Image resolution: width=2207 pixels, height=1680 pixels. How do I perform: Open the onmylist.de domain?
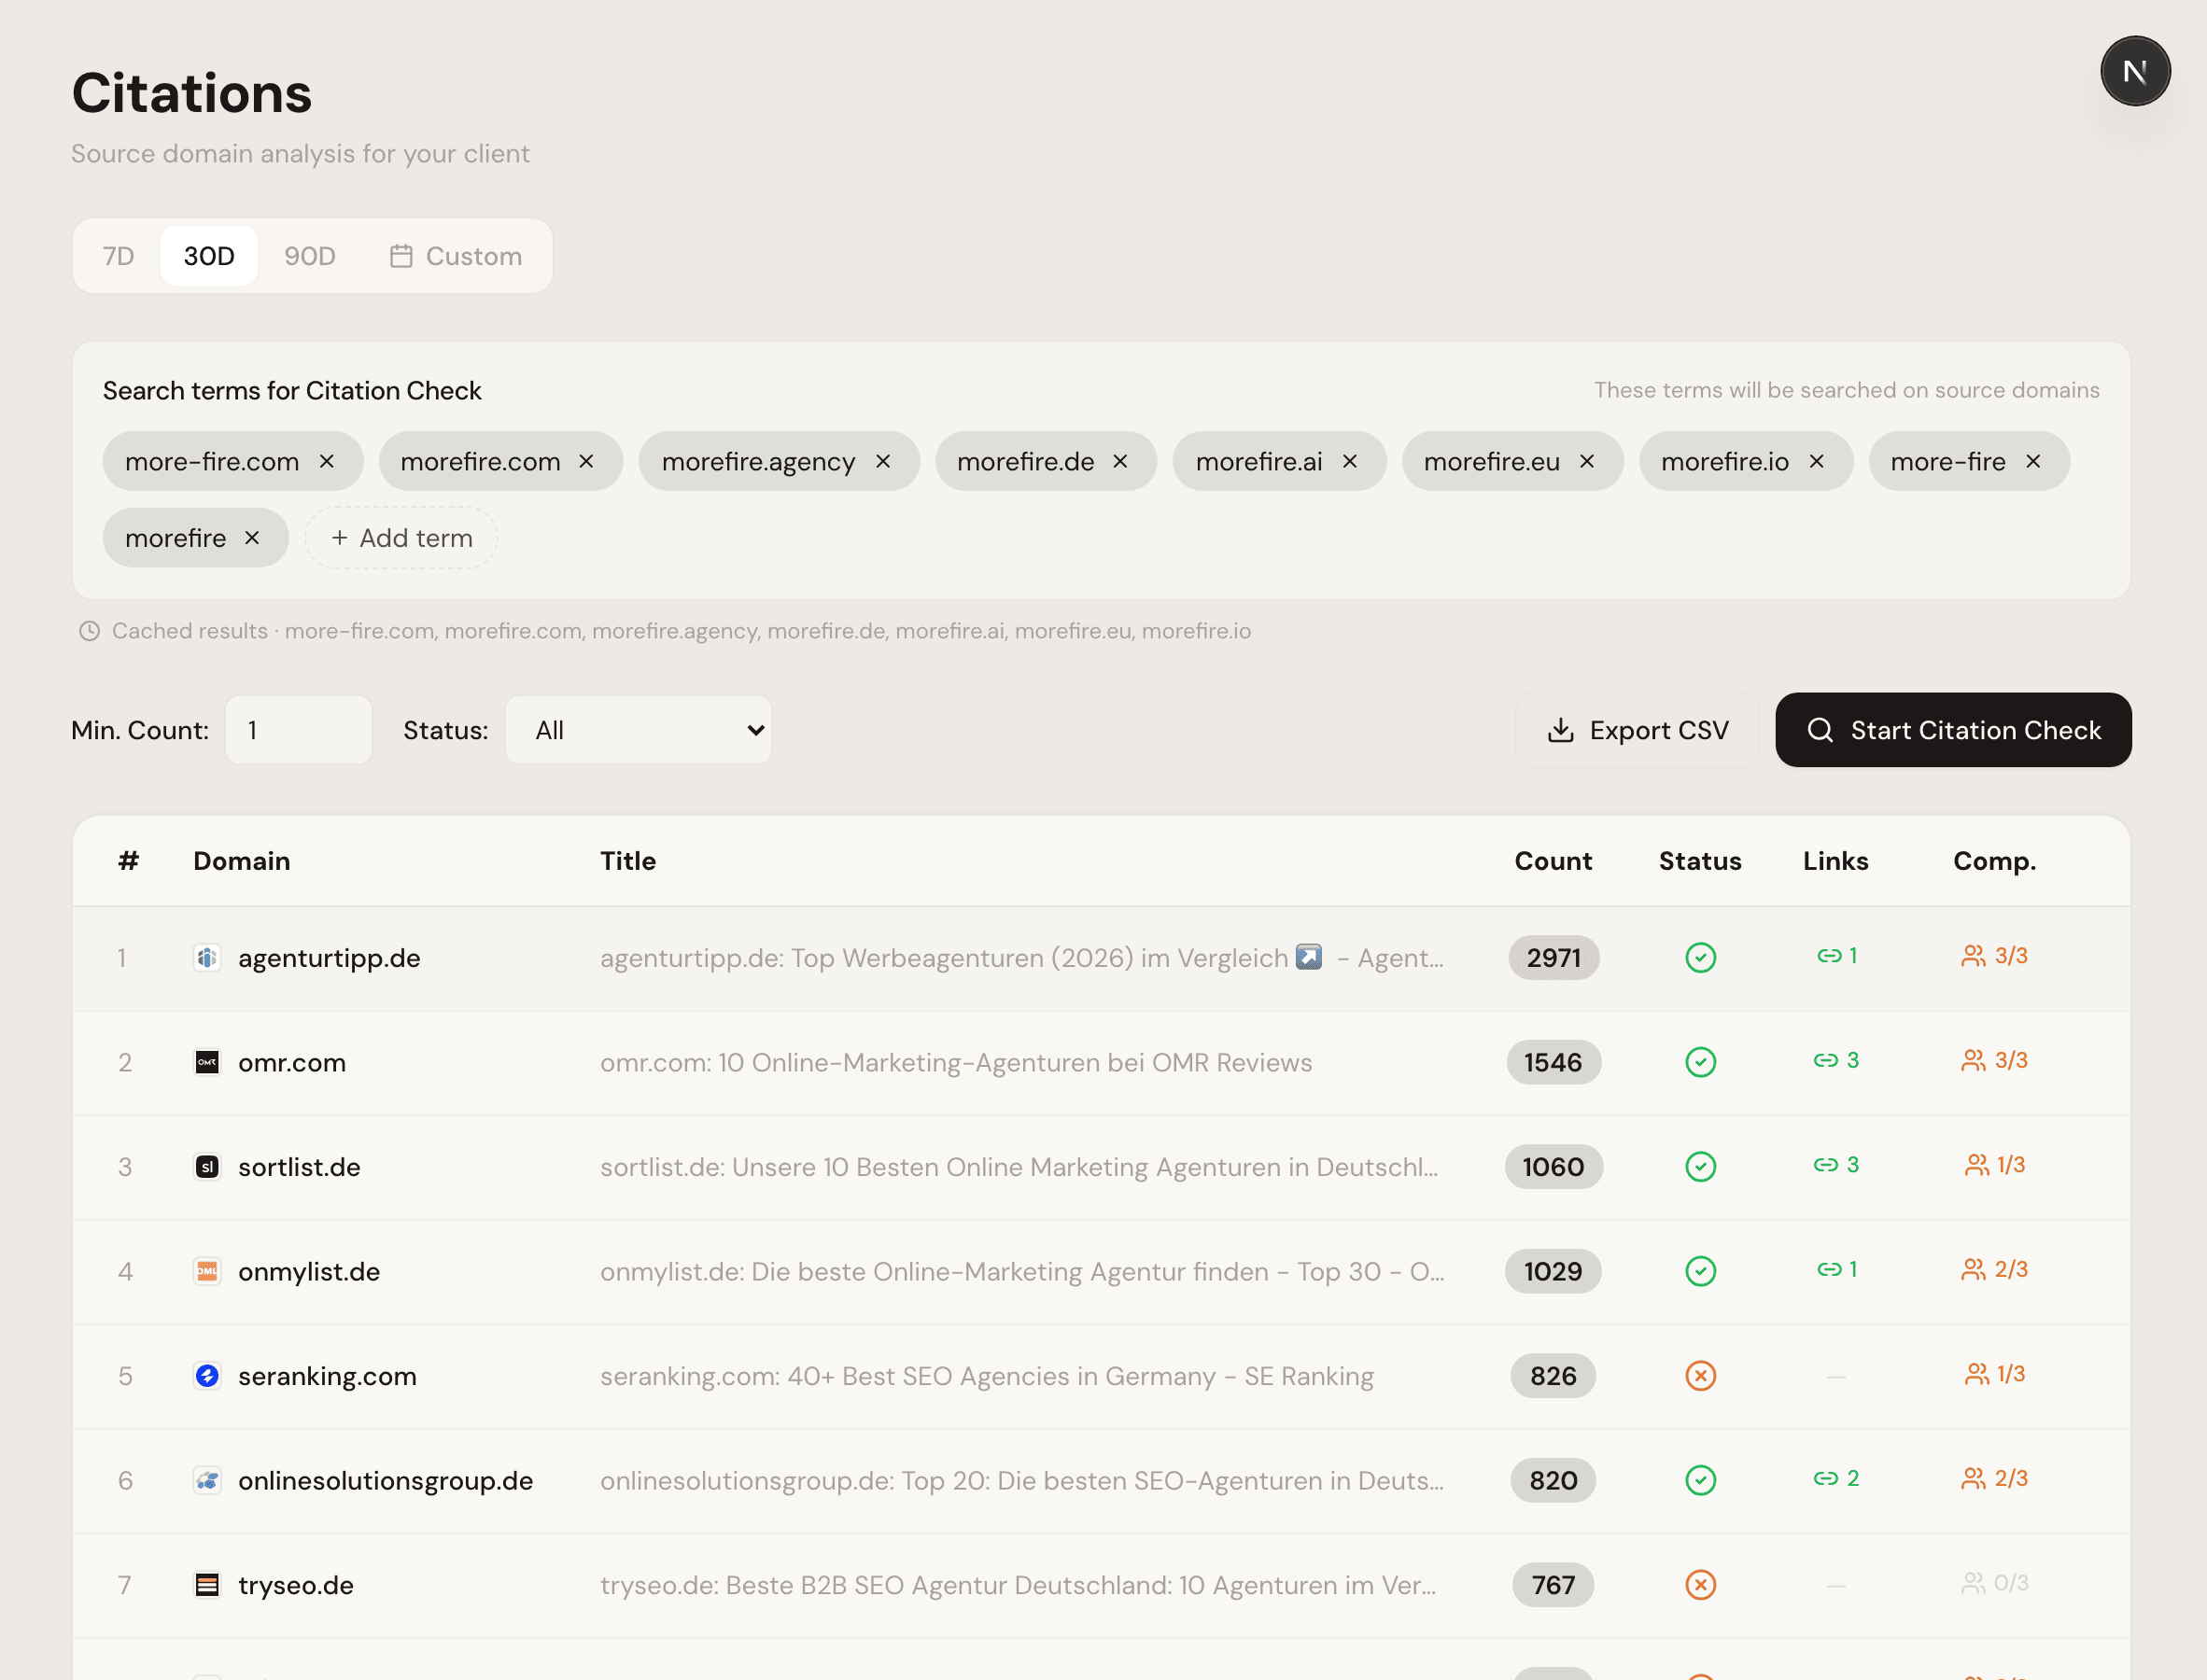click(309, 1271)
